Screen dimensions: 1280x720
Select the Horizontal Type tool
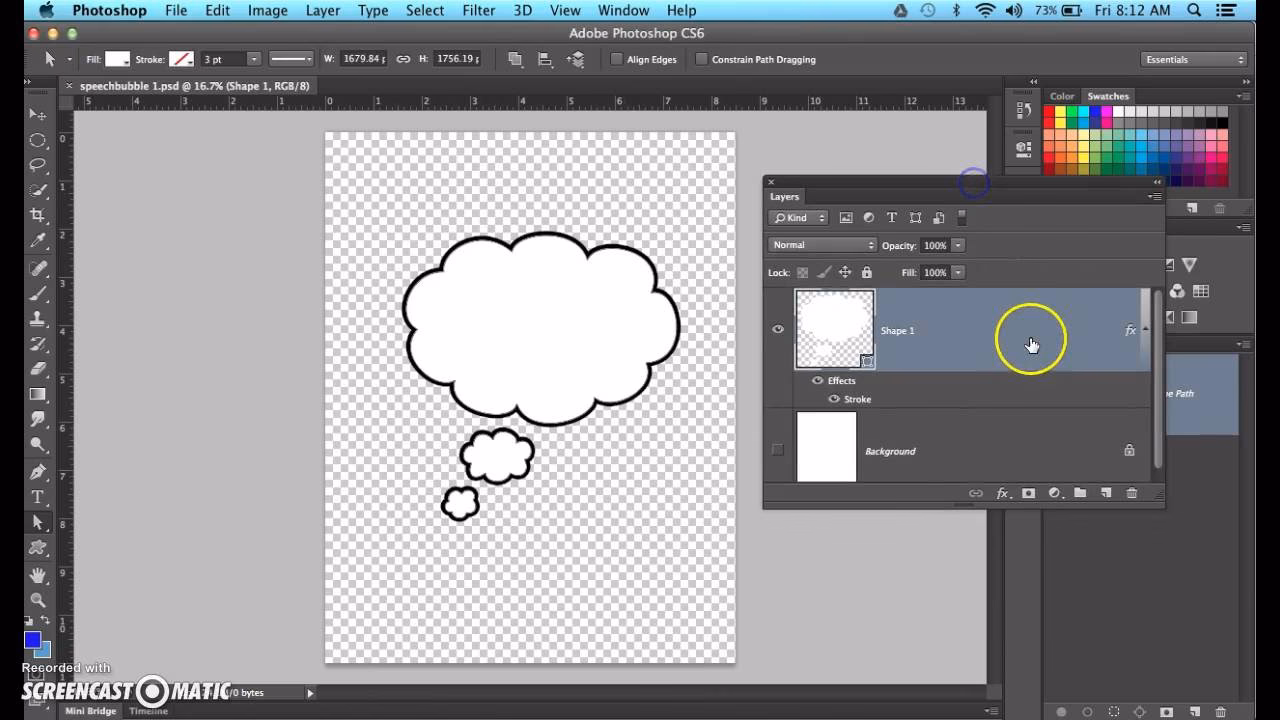39,495
